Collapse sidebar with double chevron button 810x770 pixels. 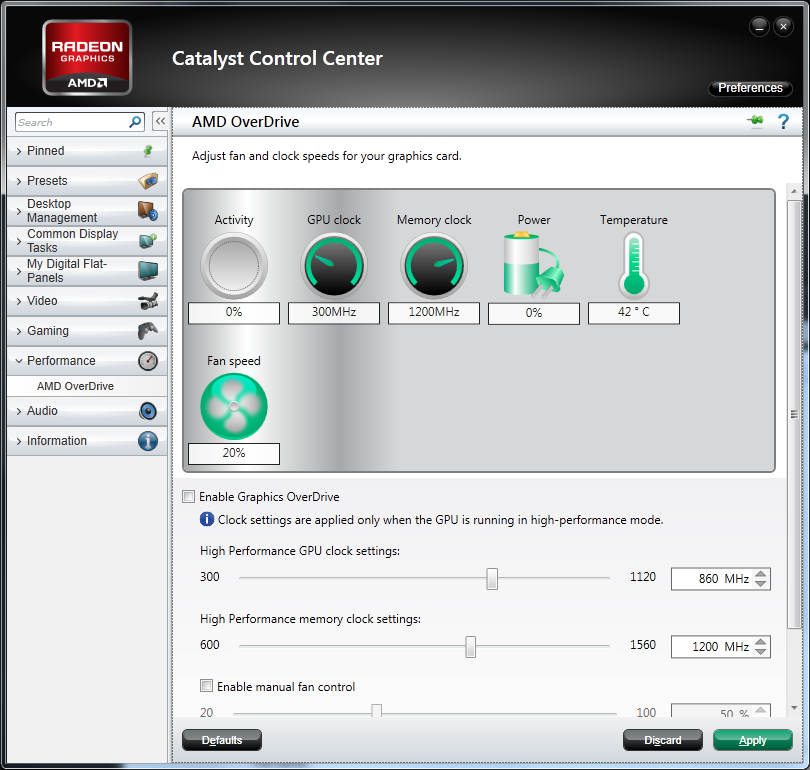pos(160,121)
